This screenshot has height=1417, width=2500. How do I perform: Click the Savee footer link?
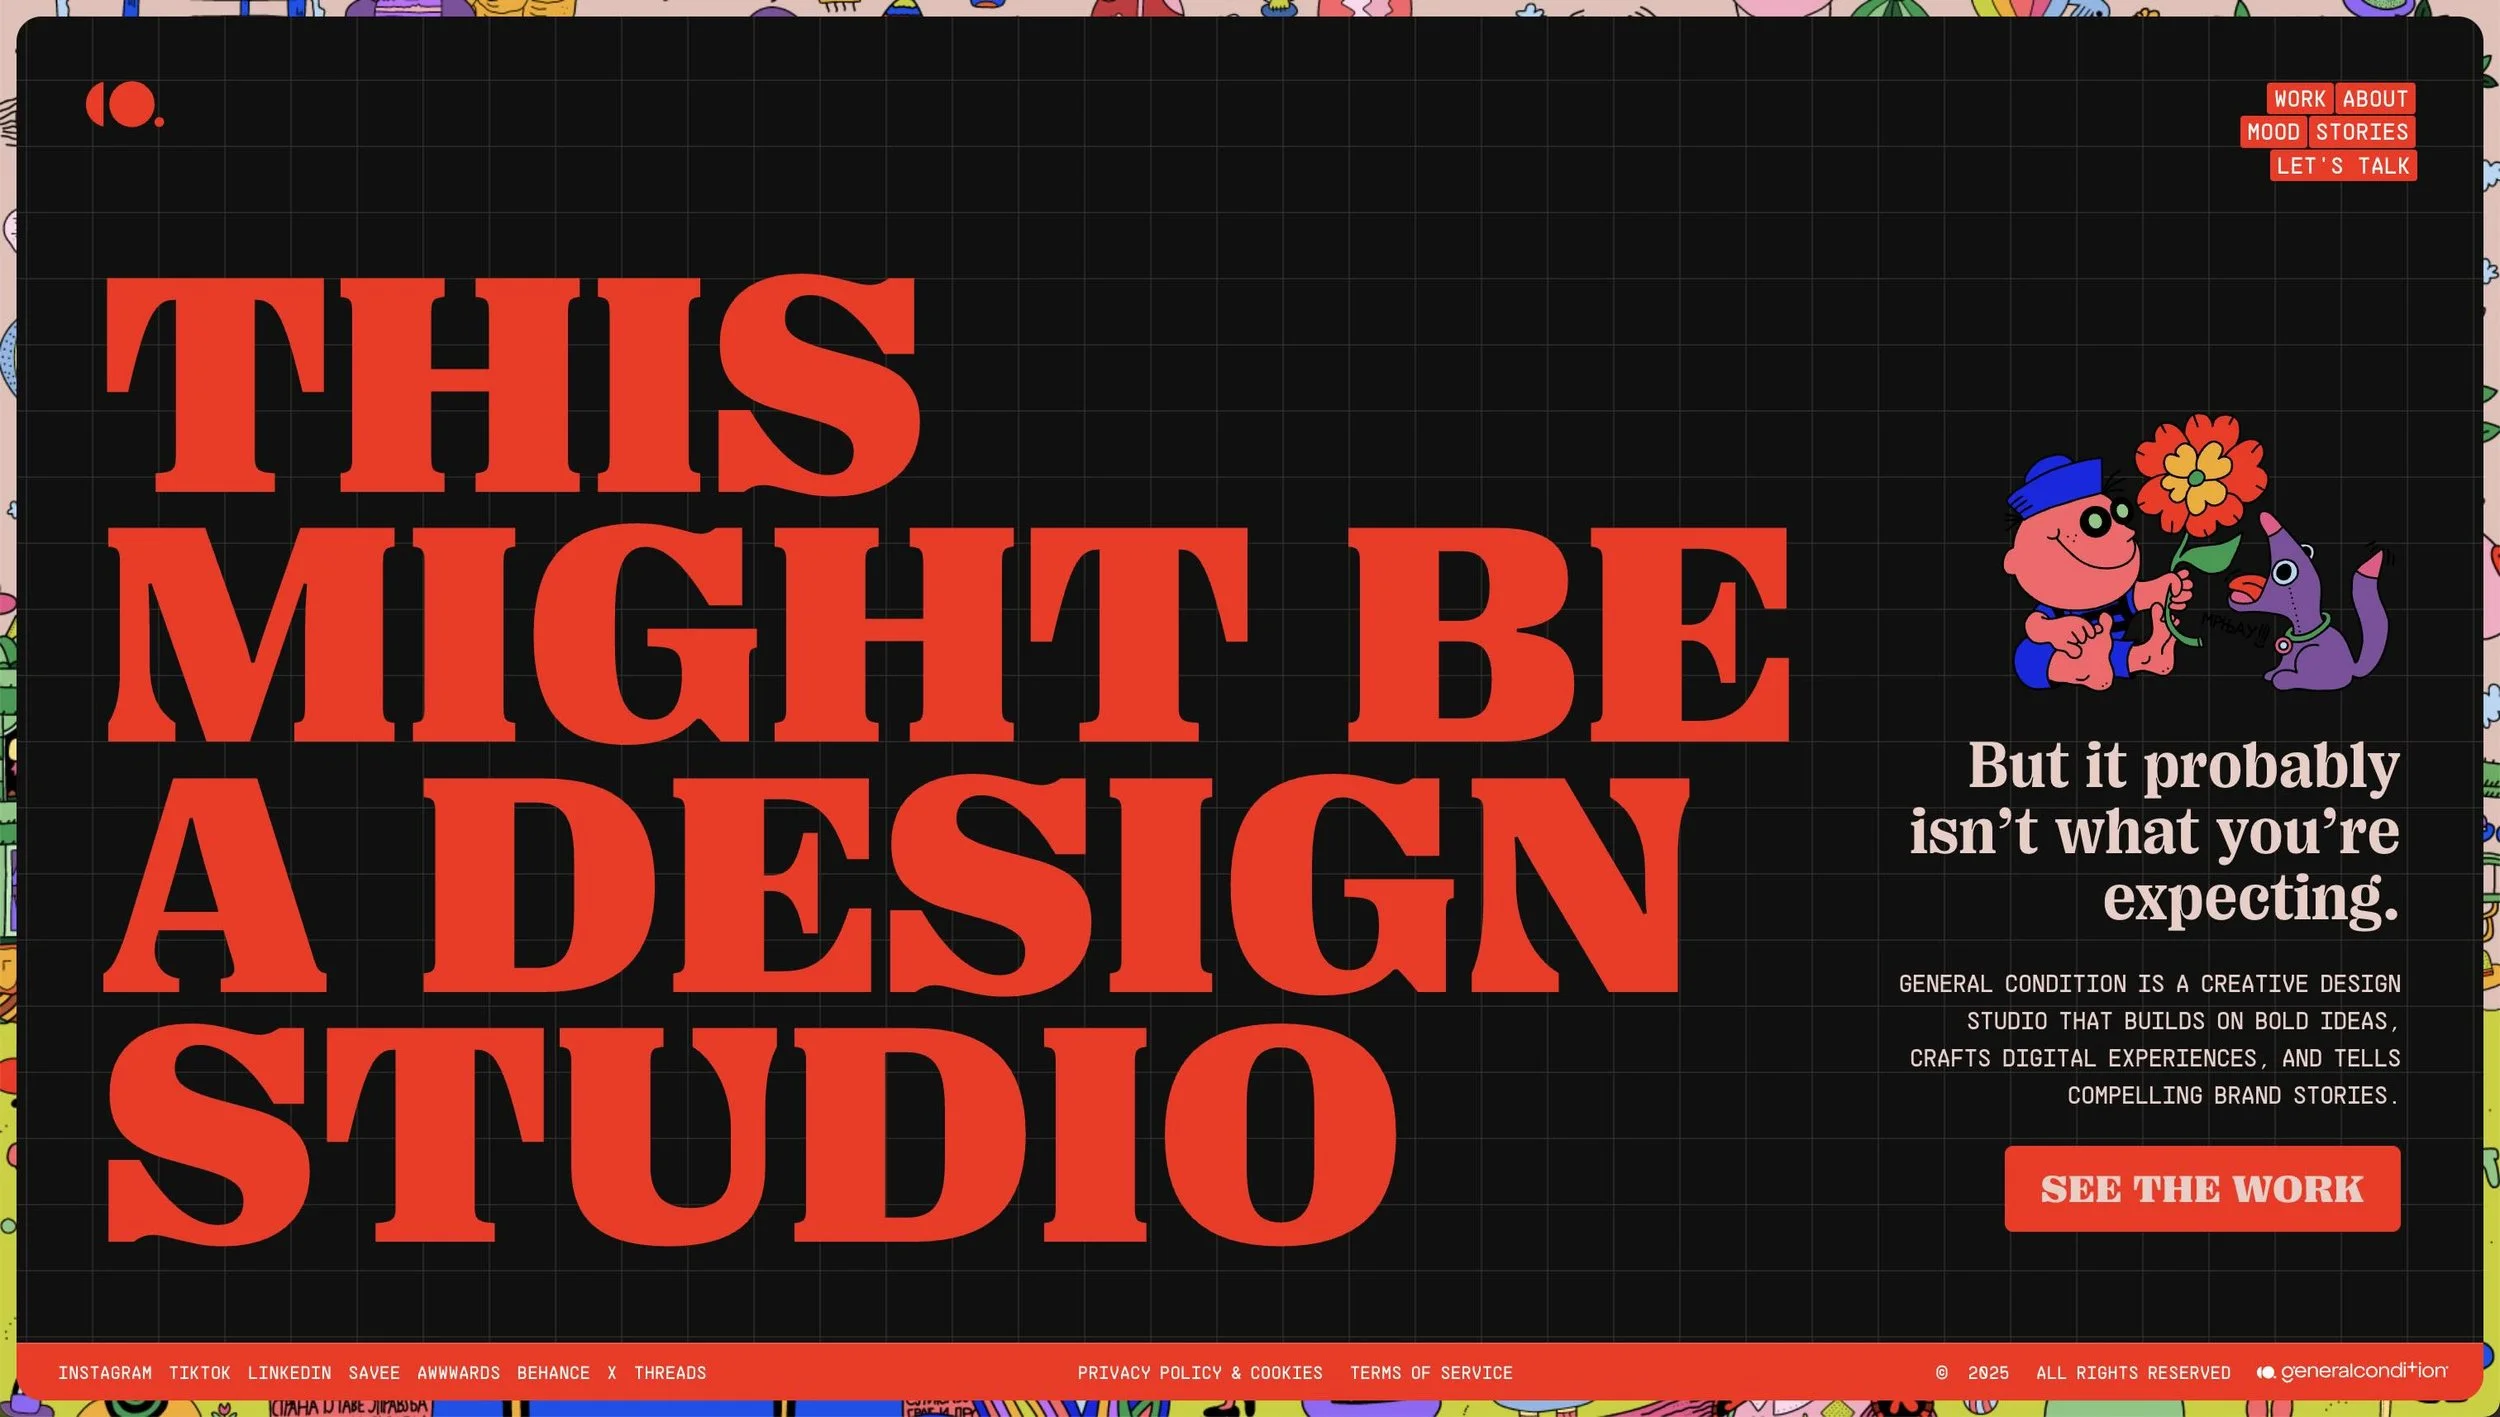click(x=374, y=1373)
